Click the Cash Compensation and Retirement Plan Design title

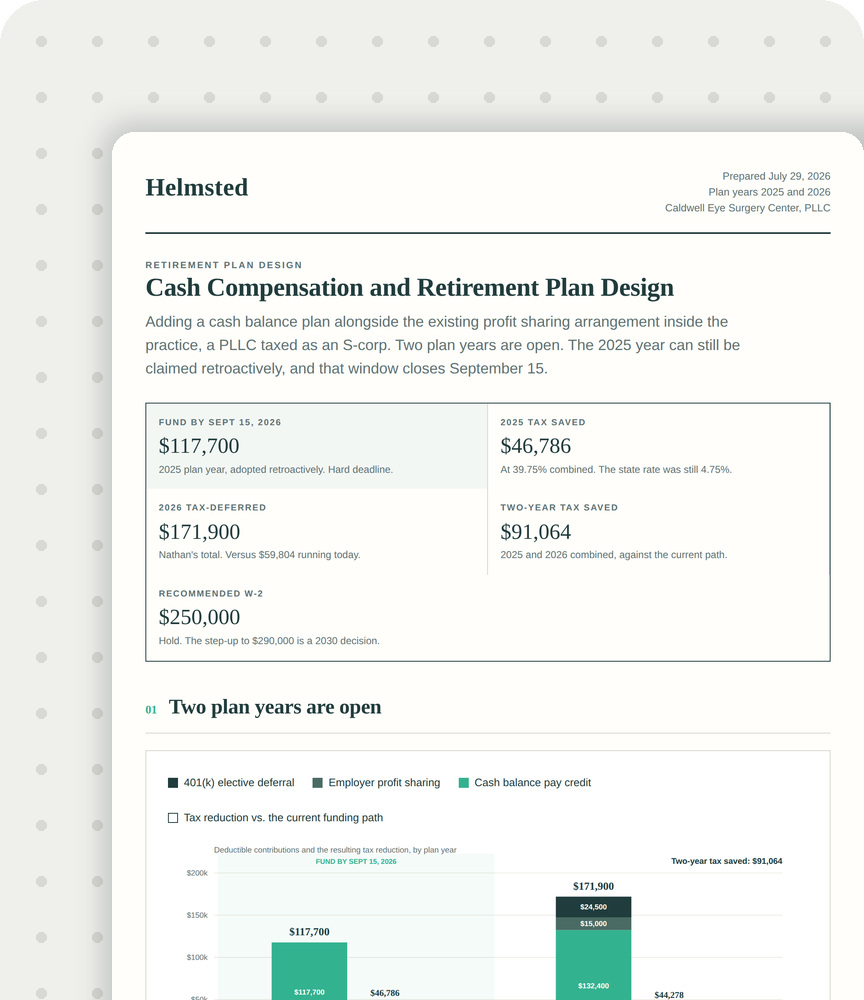409,288
